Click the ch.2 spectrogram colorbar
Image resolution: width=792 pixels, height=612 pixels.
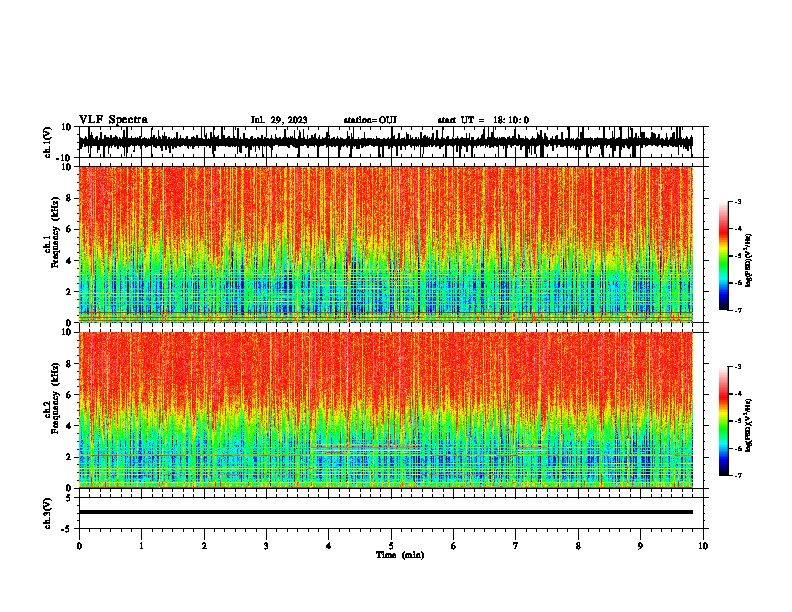tap(723, 421)
